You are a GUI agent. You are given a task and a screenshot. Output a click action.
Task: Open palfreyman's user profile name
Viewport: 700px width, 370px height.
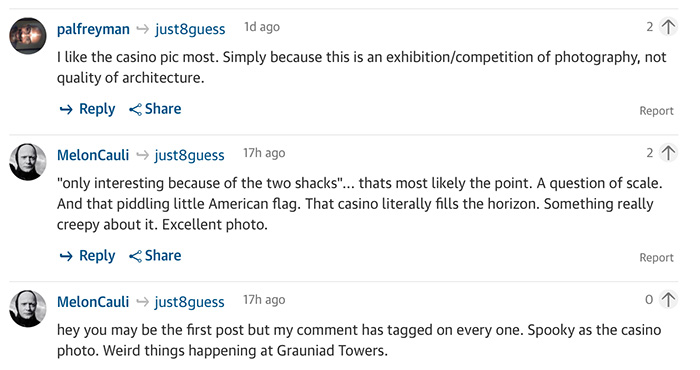click(93, 29)
